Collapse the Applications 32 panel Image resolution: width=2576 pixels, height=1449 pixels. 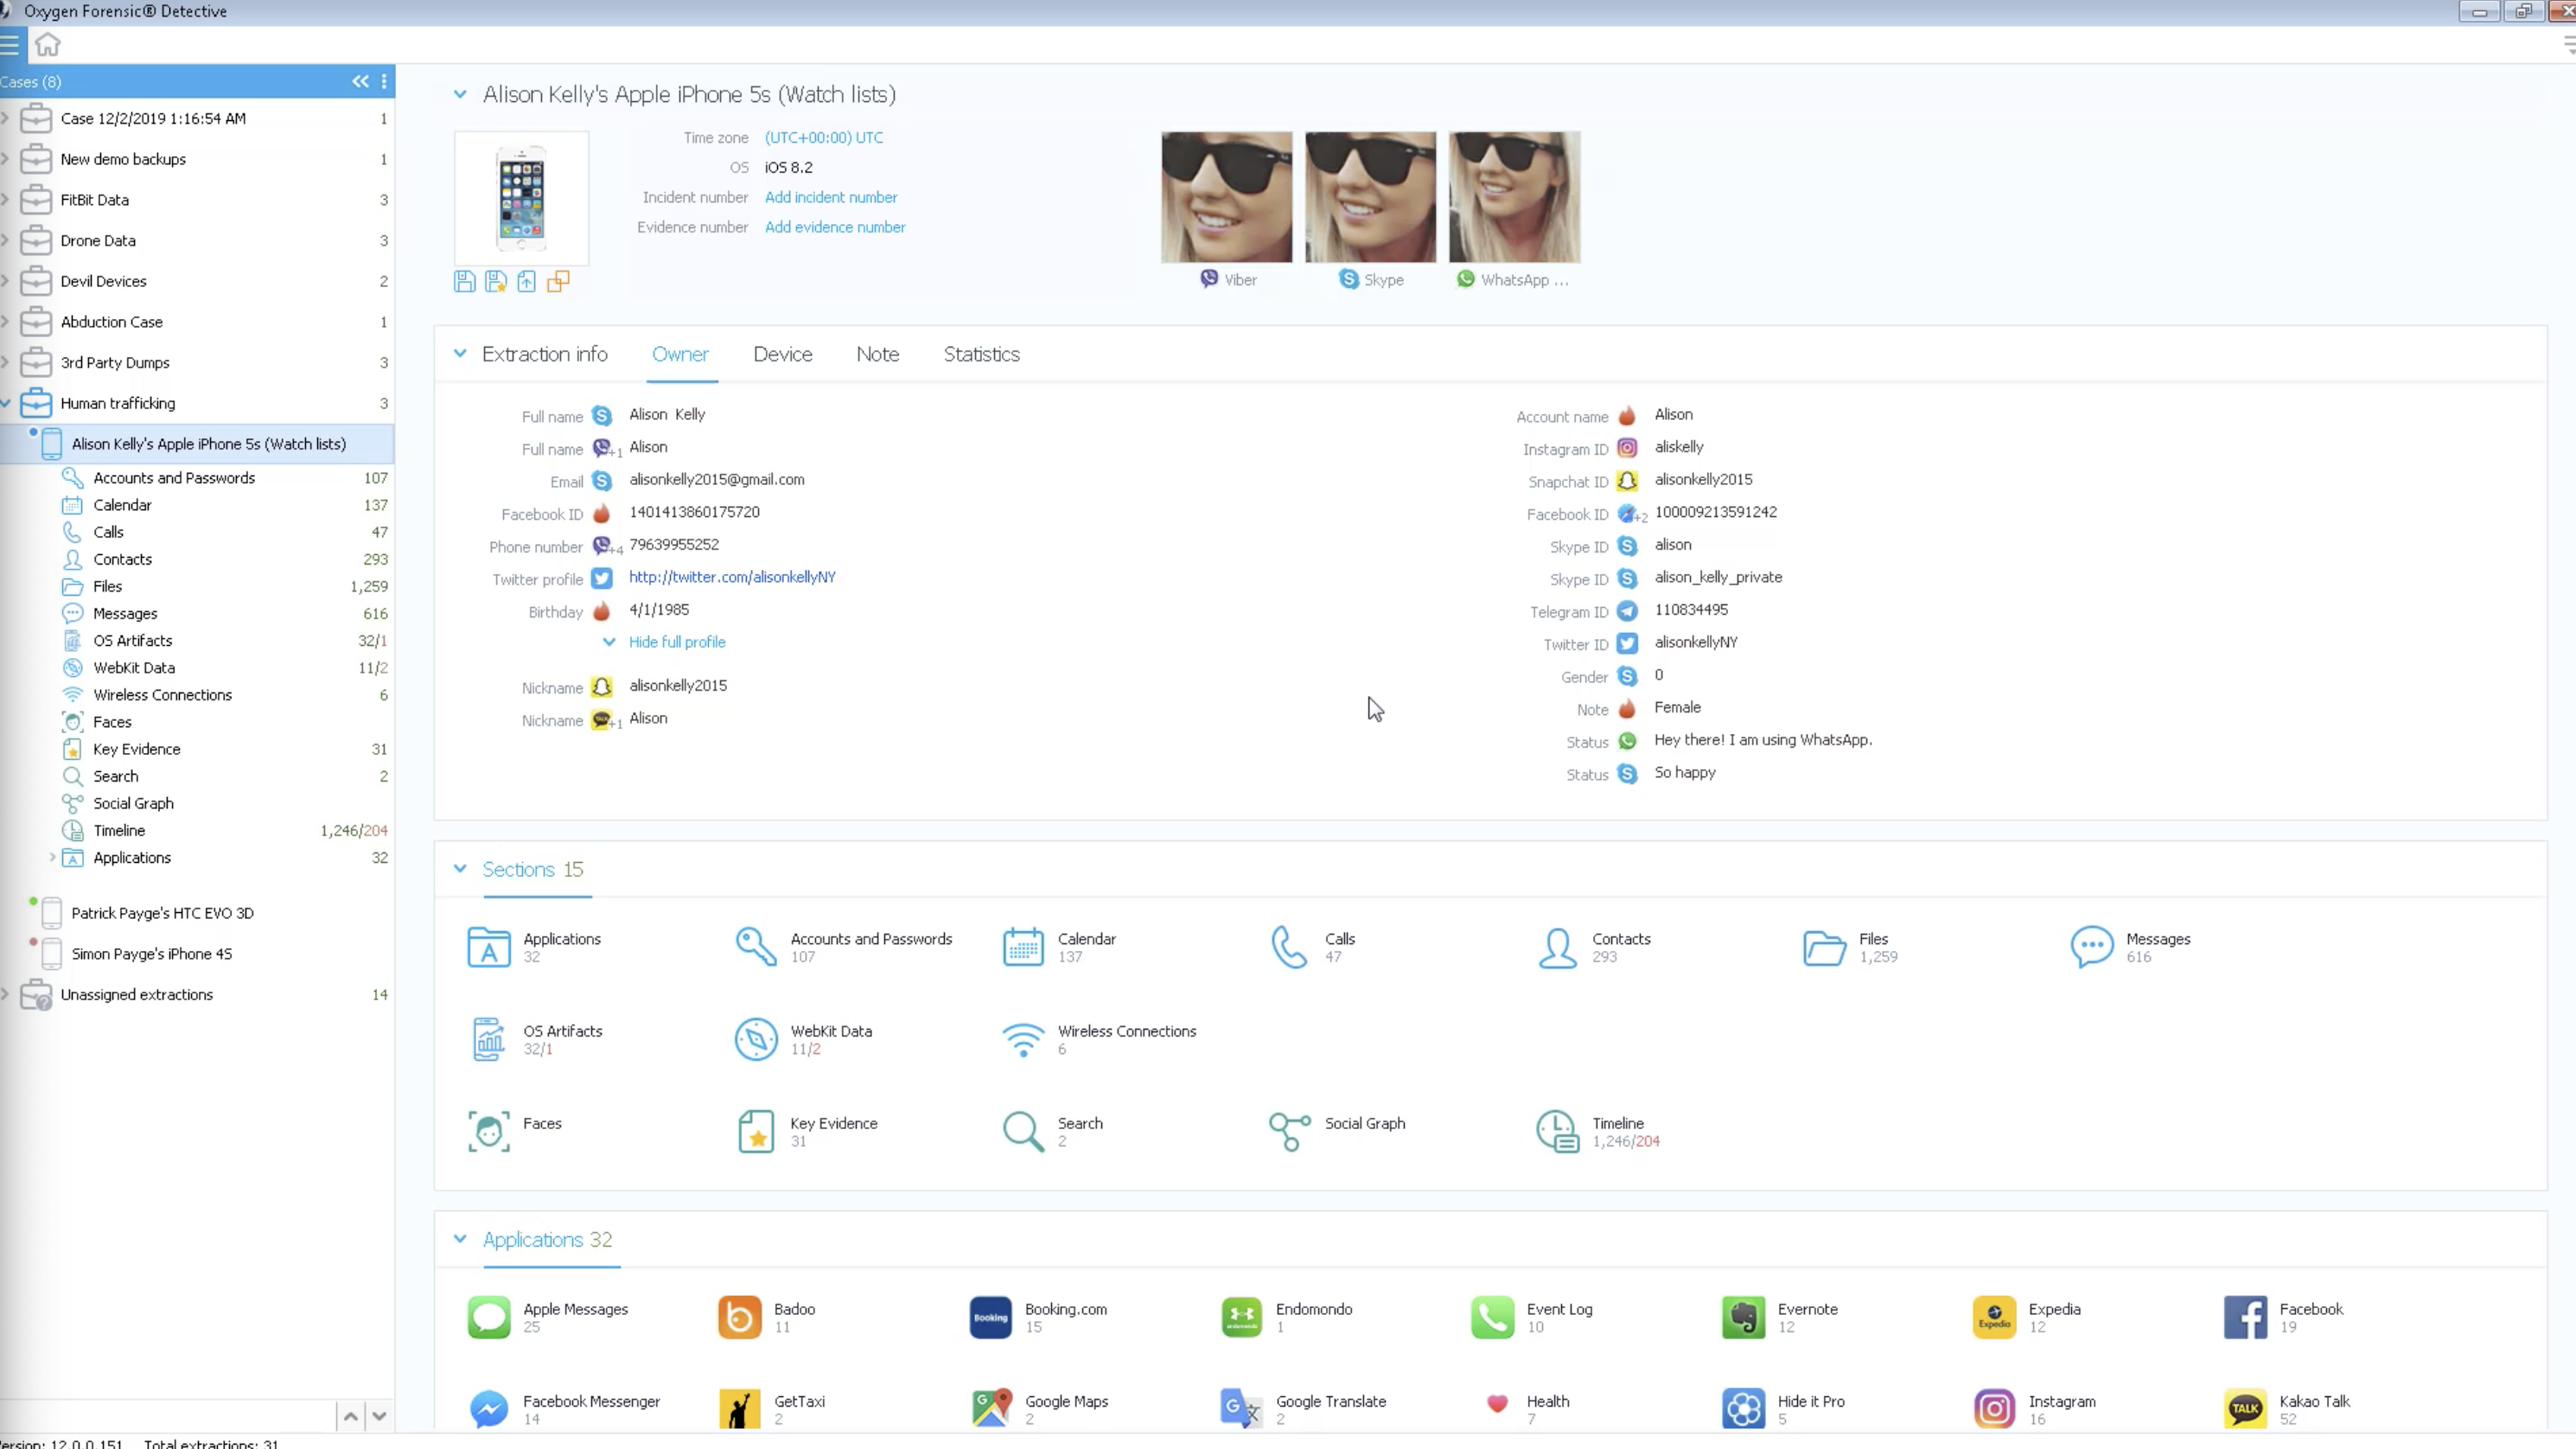(460, 1238)
